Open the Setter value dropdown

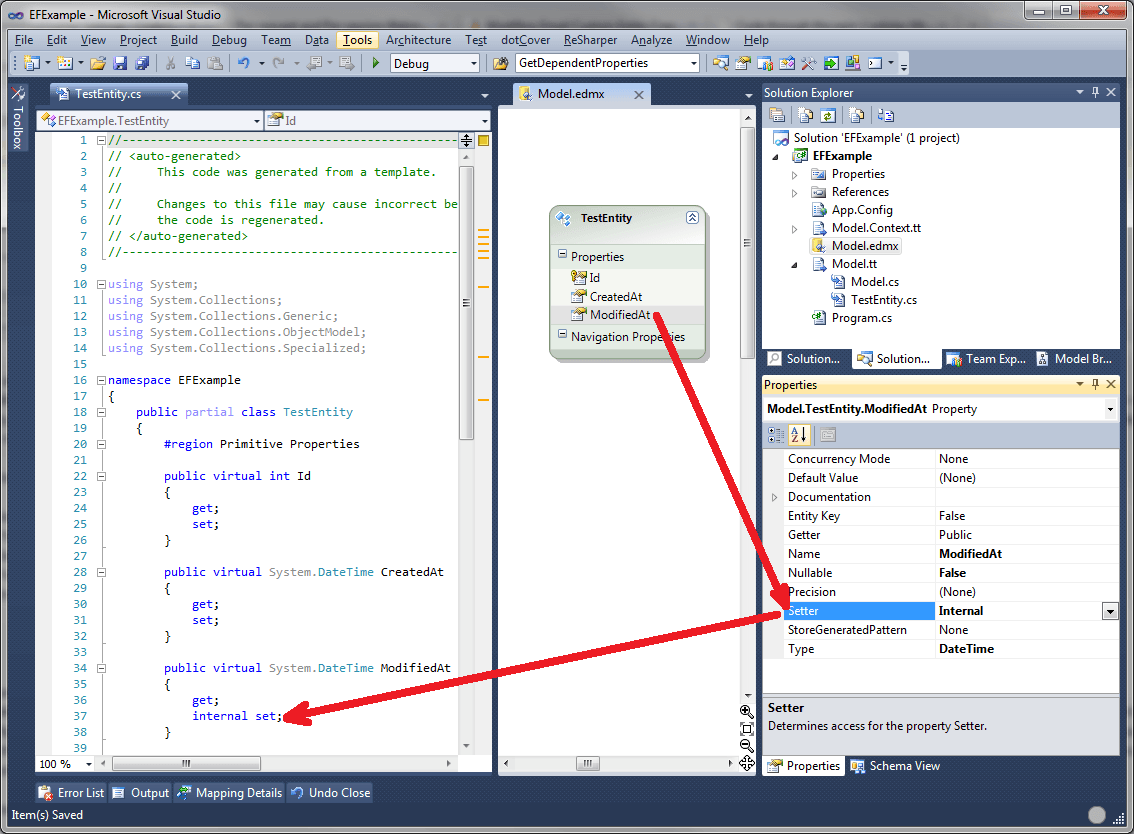pos(1109,611)
